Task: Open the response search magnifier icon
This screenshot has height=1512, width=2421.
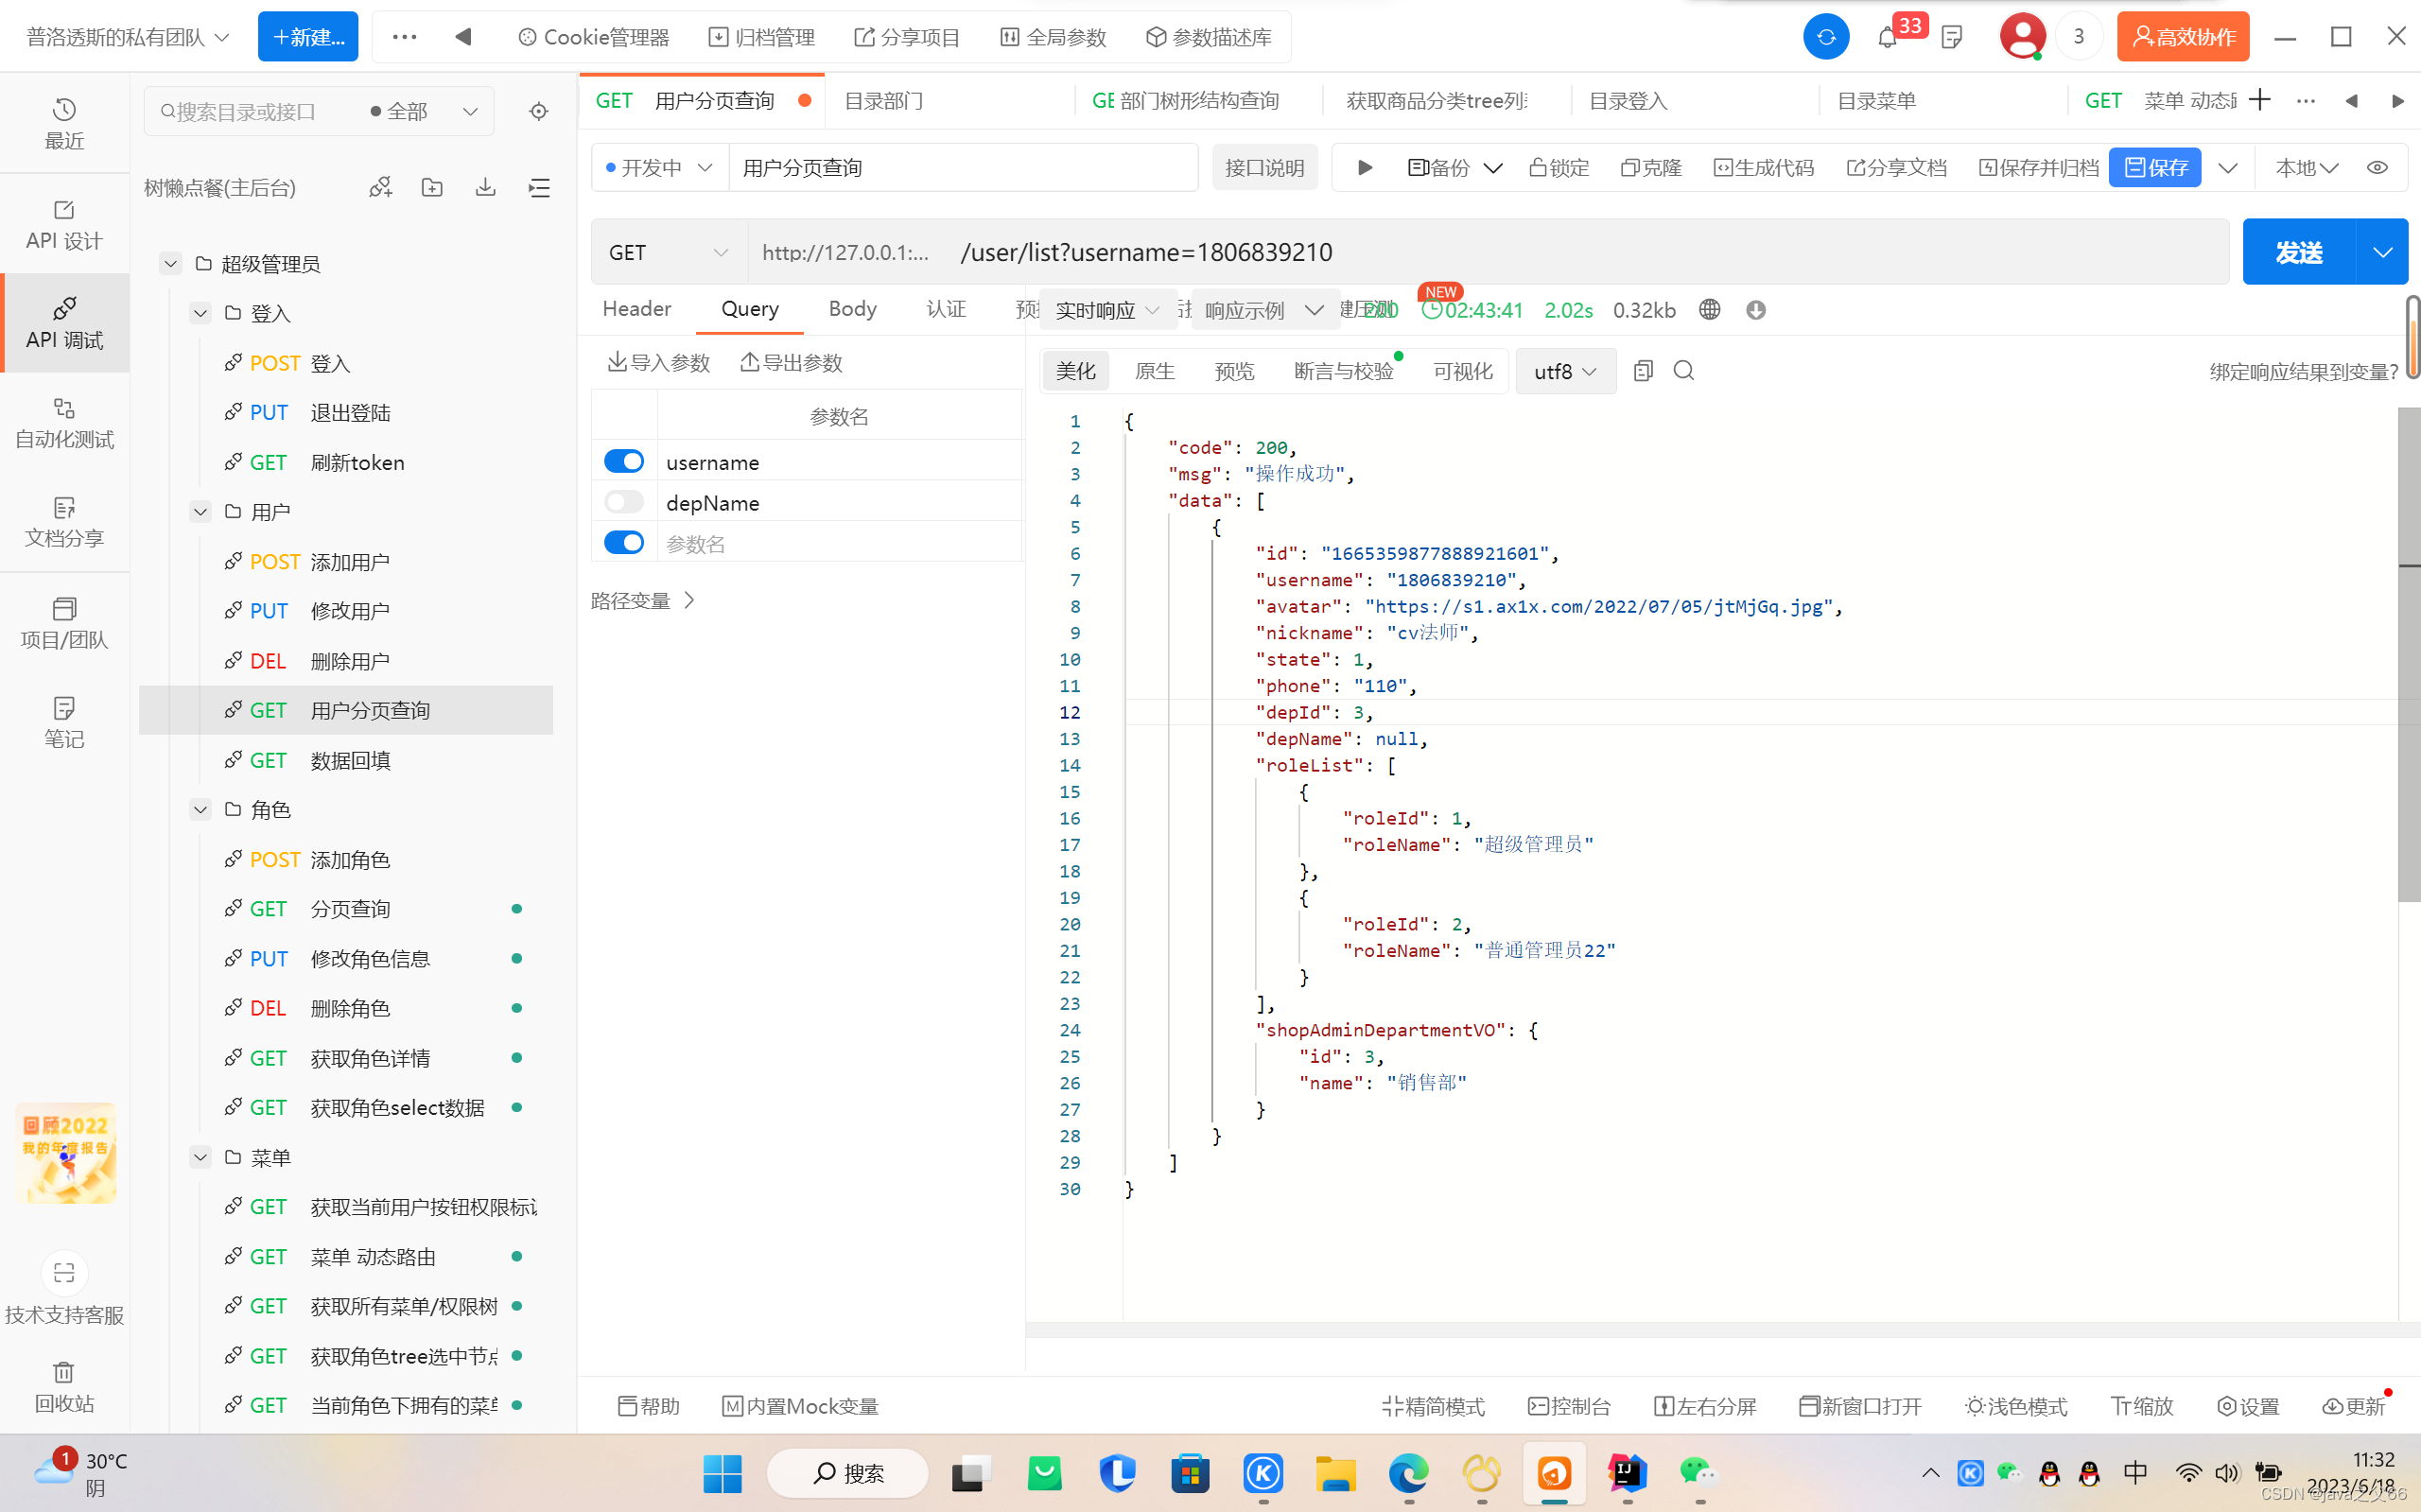Action: [1684, 371]
